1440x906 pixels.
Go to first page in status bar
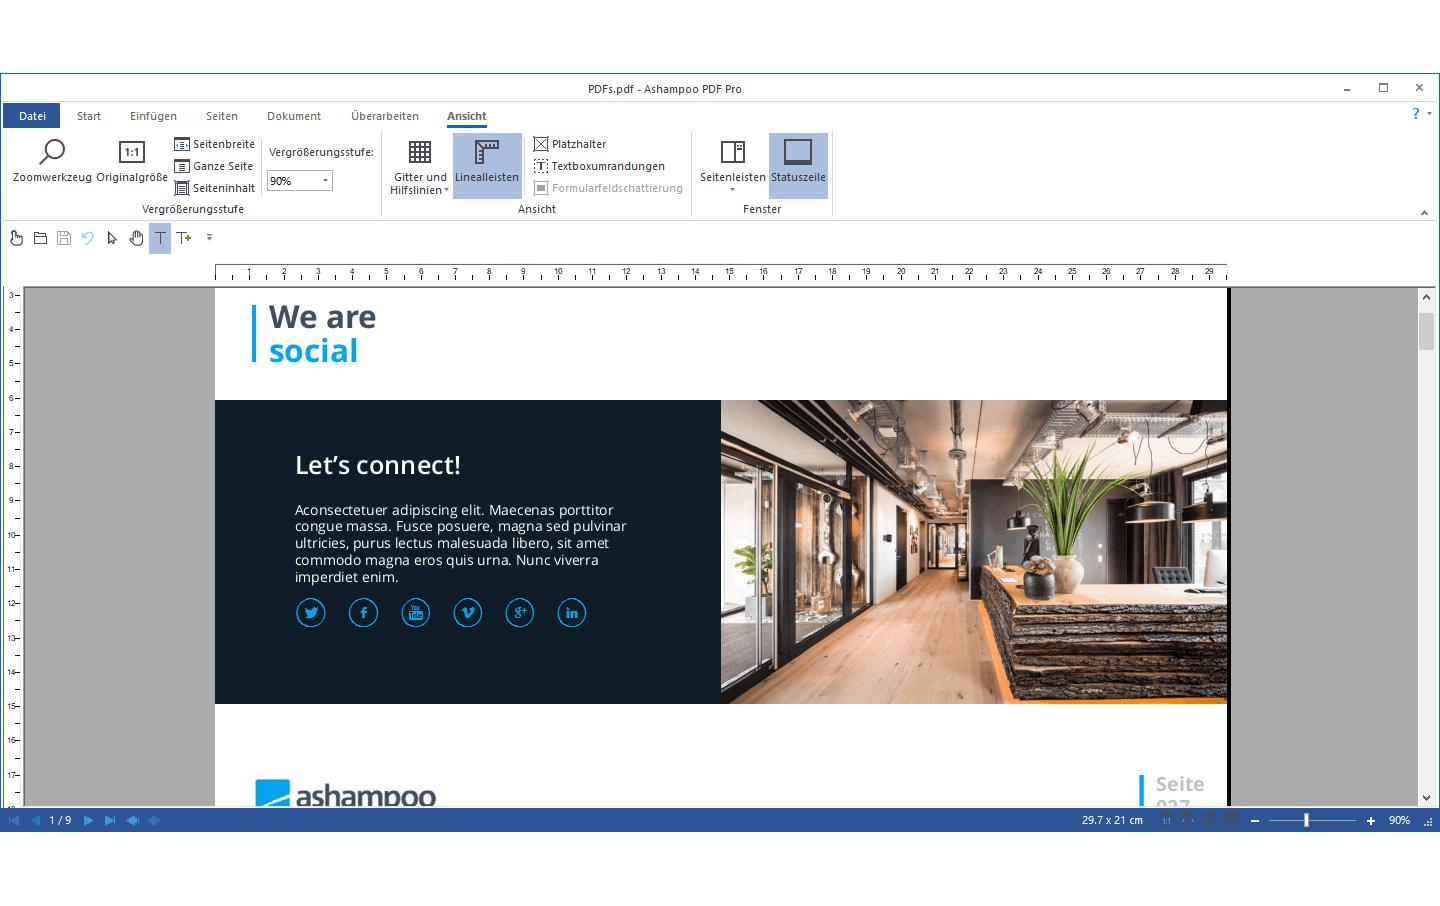coord(14,820)
